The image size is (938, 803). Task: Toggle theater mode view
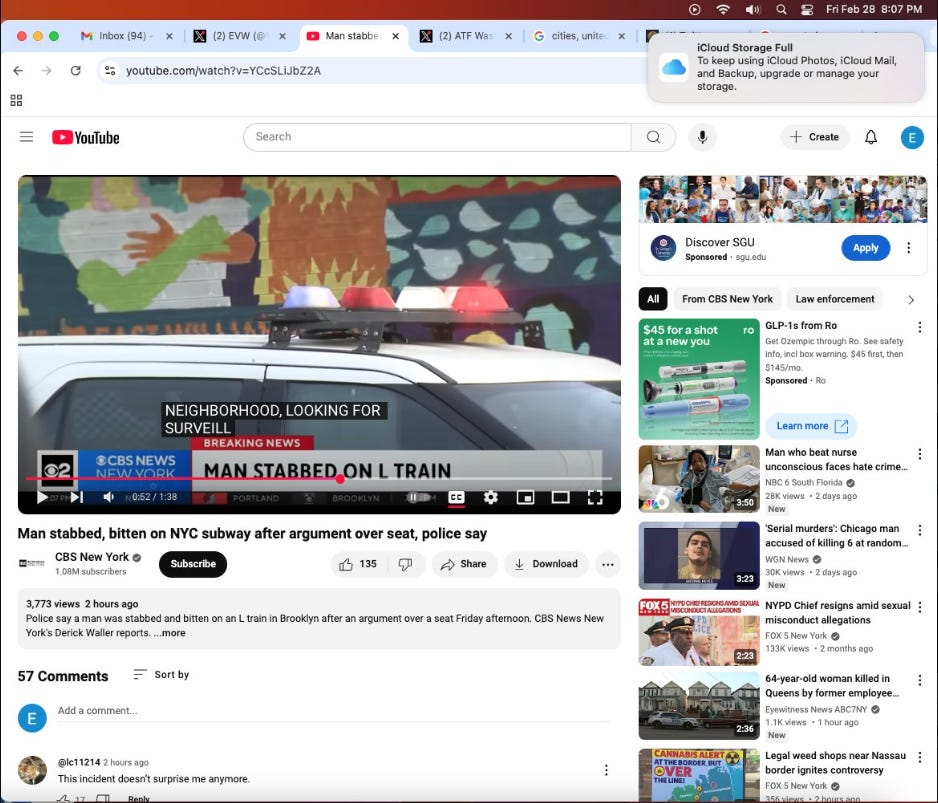560,497
